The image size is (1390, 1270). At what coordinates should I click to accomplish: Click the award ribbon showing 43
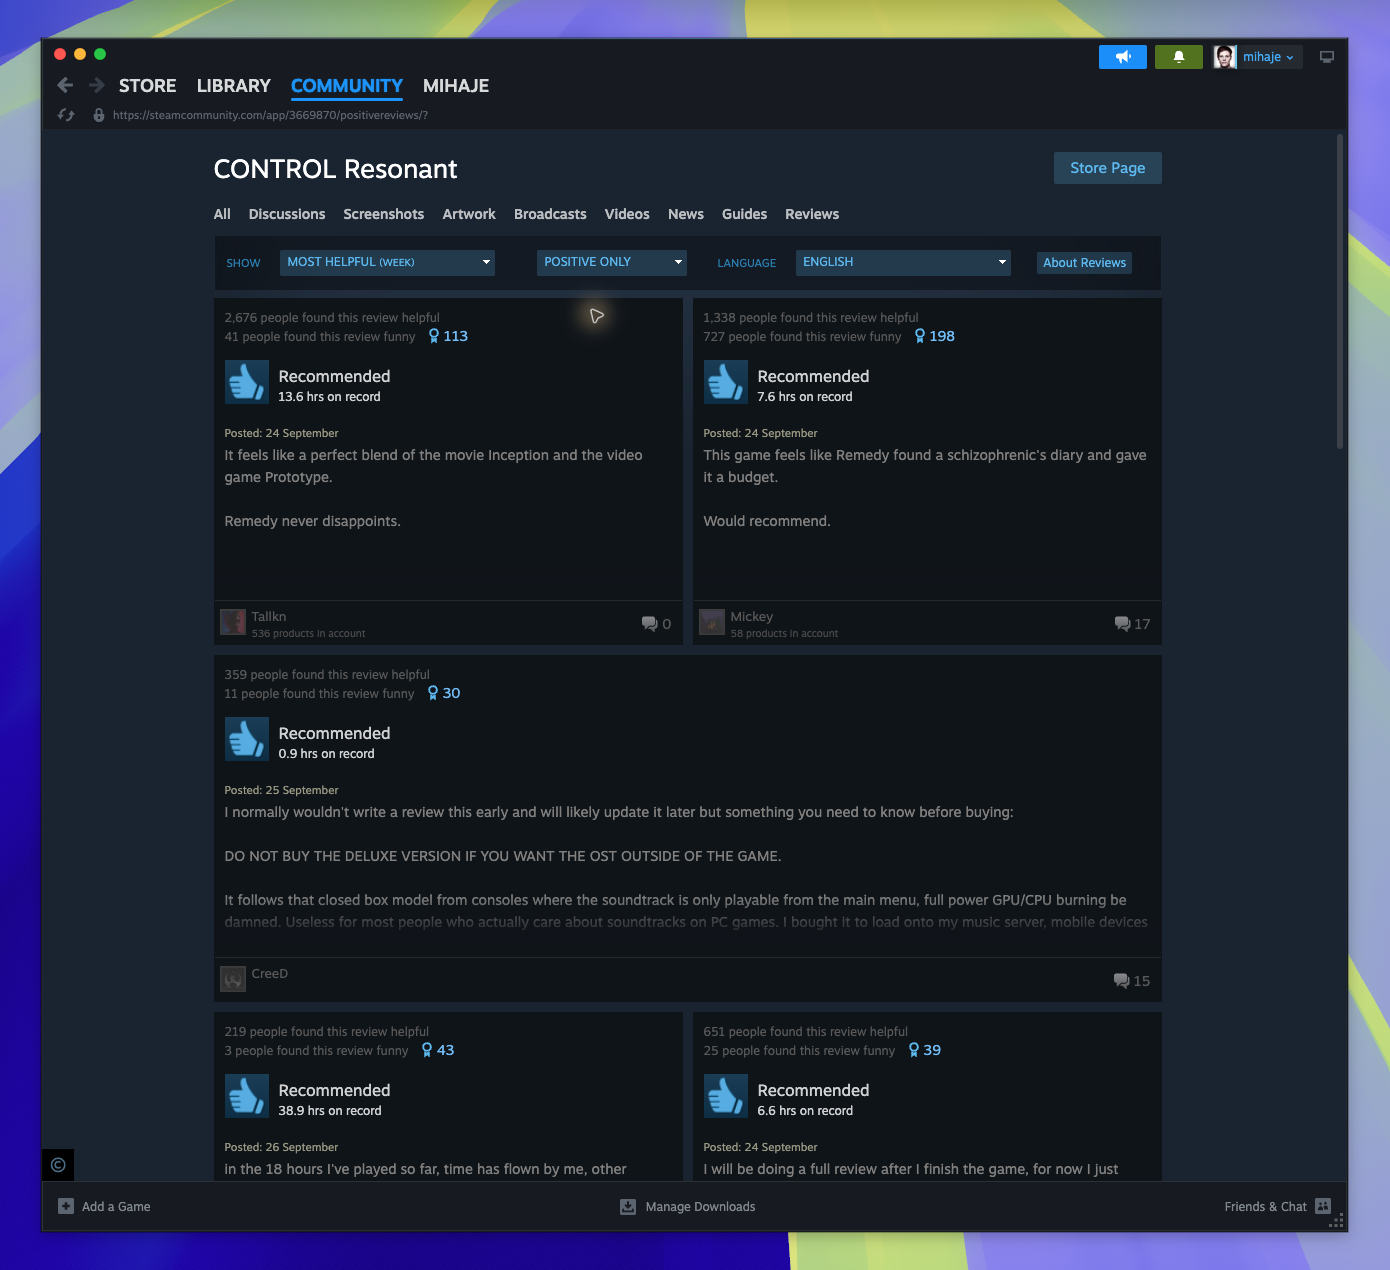point(438,1050)
